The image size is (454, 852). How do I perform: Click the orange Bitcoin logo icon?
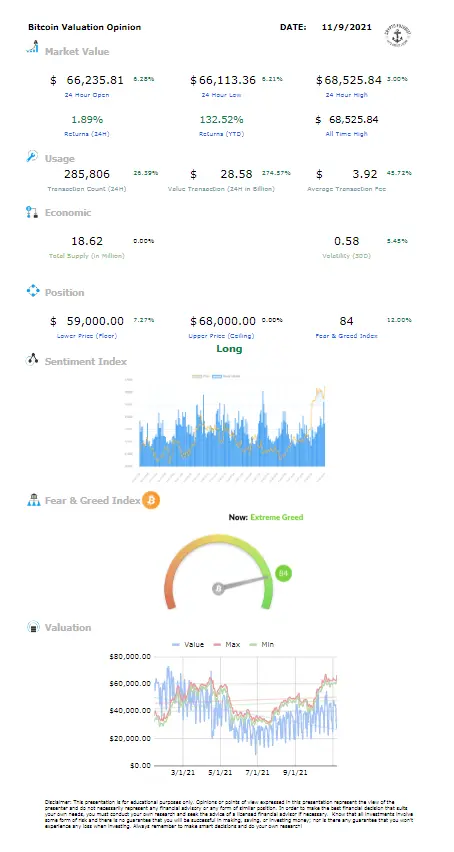tap(151, 500)
